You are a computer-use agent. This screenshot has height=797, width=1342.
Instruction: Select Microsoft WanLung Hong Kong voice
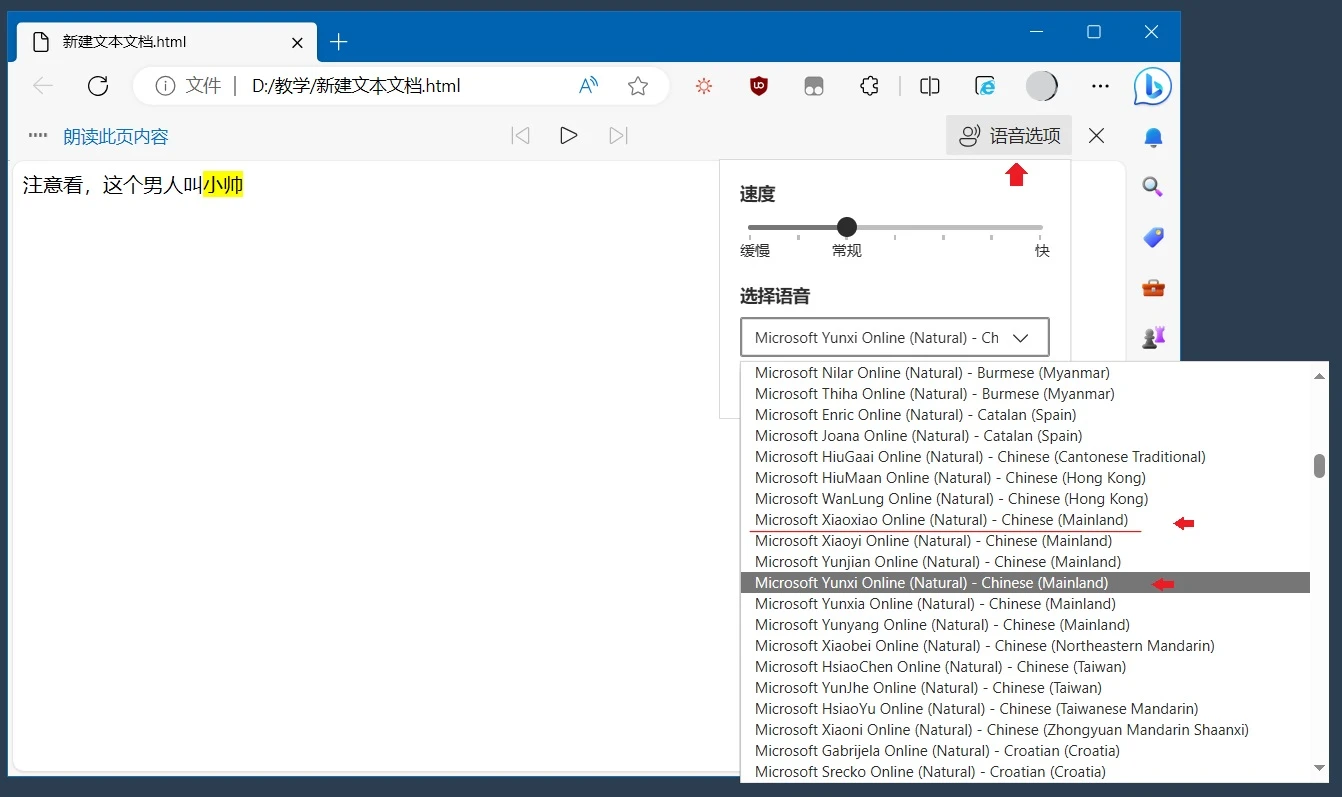(x=1025, y=499)
